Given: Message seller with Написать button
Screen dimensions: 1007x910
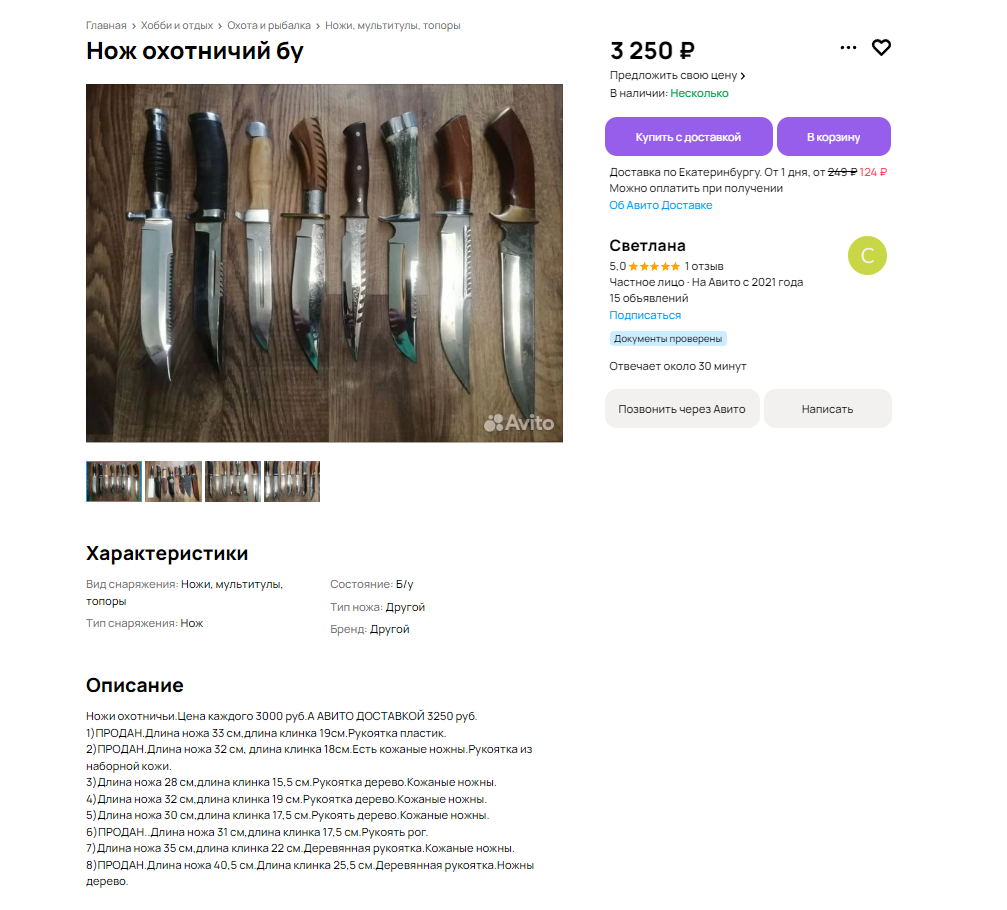Looking at the screenshot, I should coord(827,409).
